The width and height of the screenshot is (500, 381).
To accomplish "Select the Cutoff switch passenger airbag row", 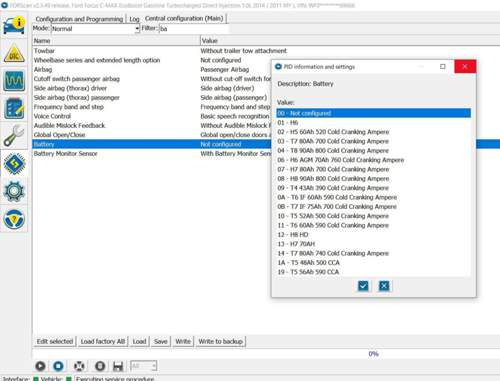I will point(152,79).
